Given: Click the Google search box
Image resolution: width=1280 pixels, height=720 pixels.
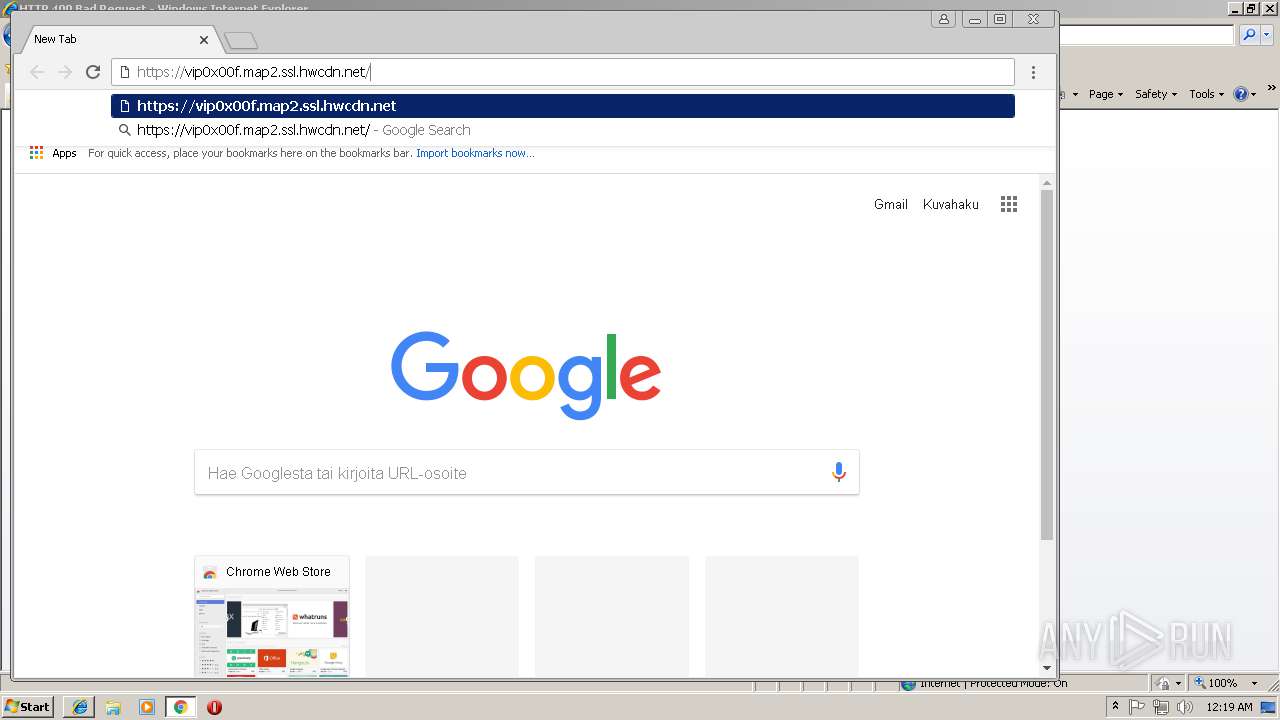Looking at the screenshot, I should click(x=527, y=473).
